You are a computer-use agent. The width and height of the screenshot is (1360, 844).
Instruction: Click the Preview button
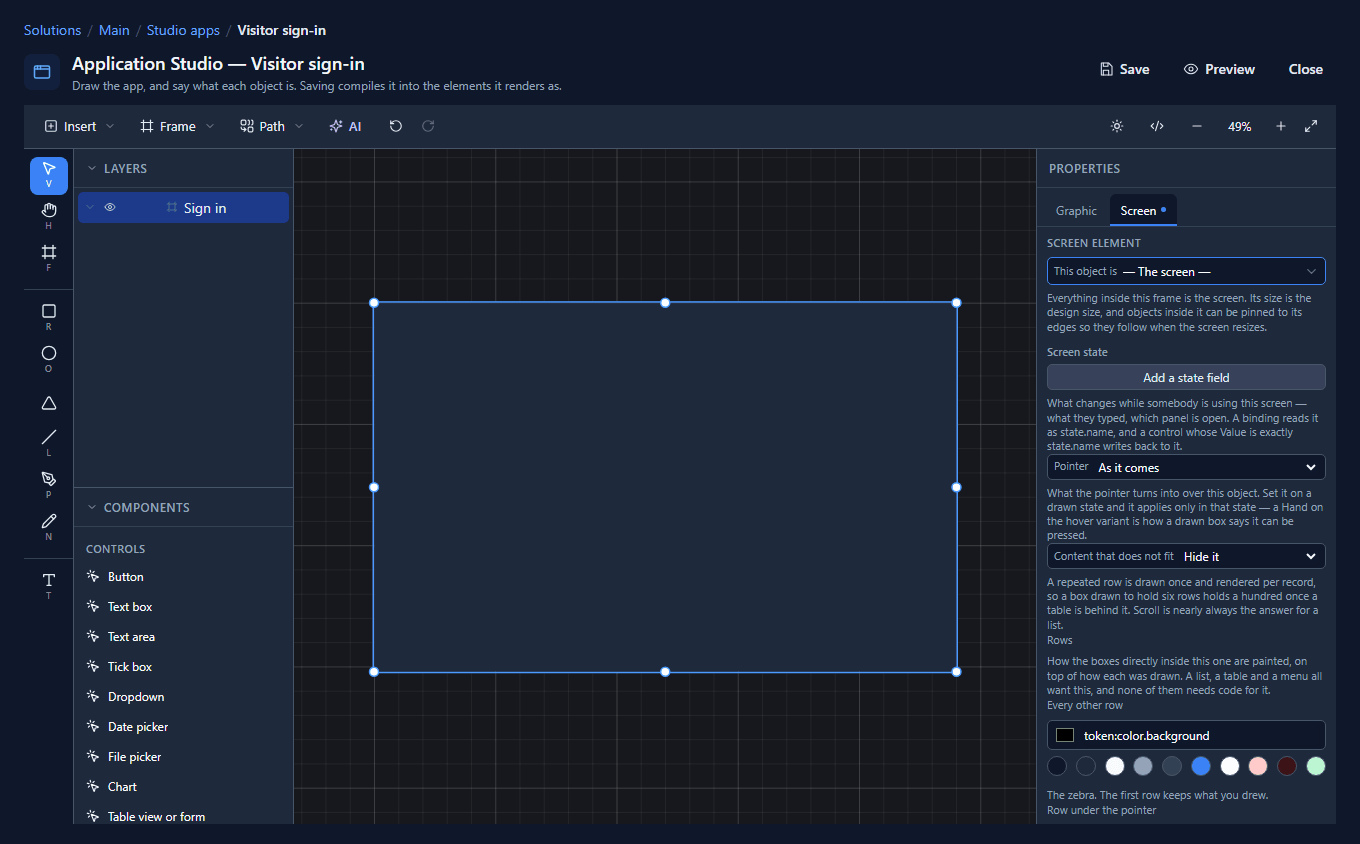(1219, 69)
